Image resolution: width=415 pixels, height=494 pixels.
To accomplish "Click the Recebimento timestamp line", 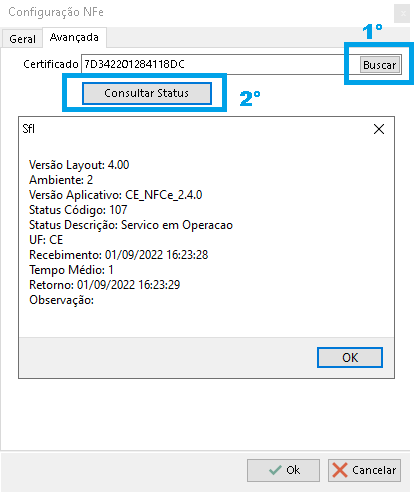I will tap(119, 255).
